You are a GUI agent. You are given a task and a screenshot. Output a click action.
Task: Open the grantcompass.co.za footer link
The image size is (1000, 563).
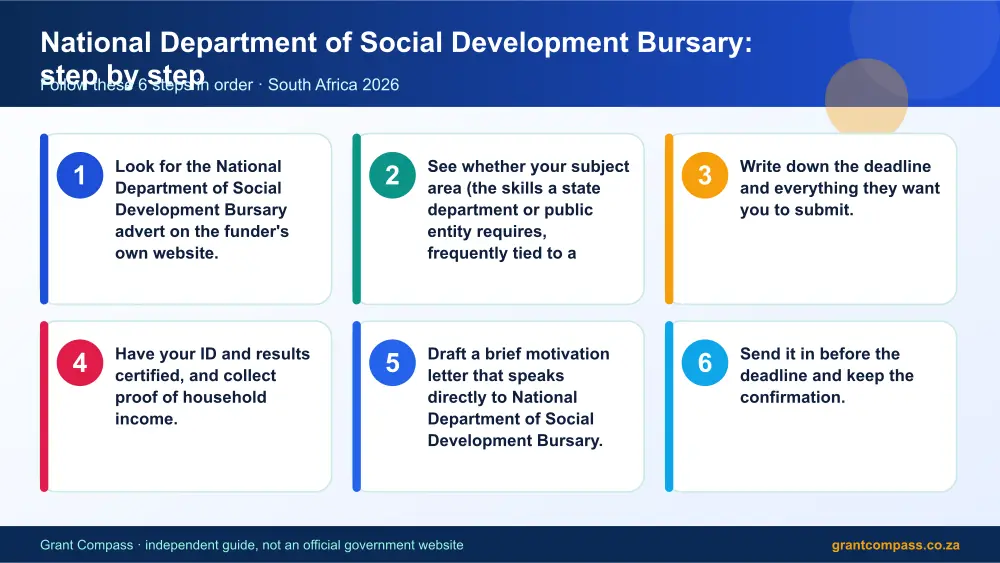point(895,545)
